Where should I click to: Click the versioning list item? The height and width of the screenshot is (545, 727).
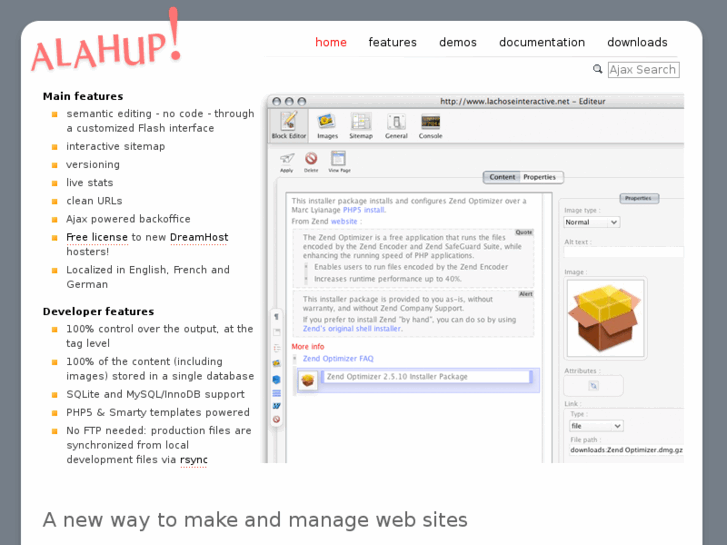(93, 165)
